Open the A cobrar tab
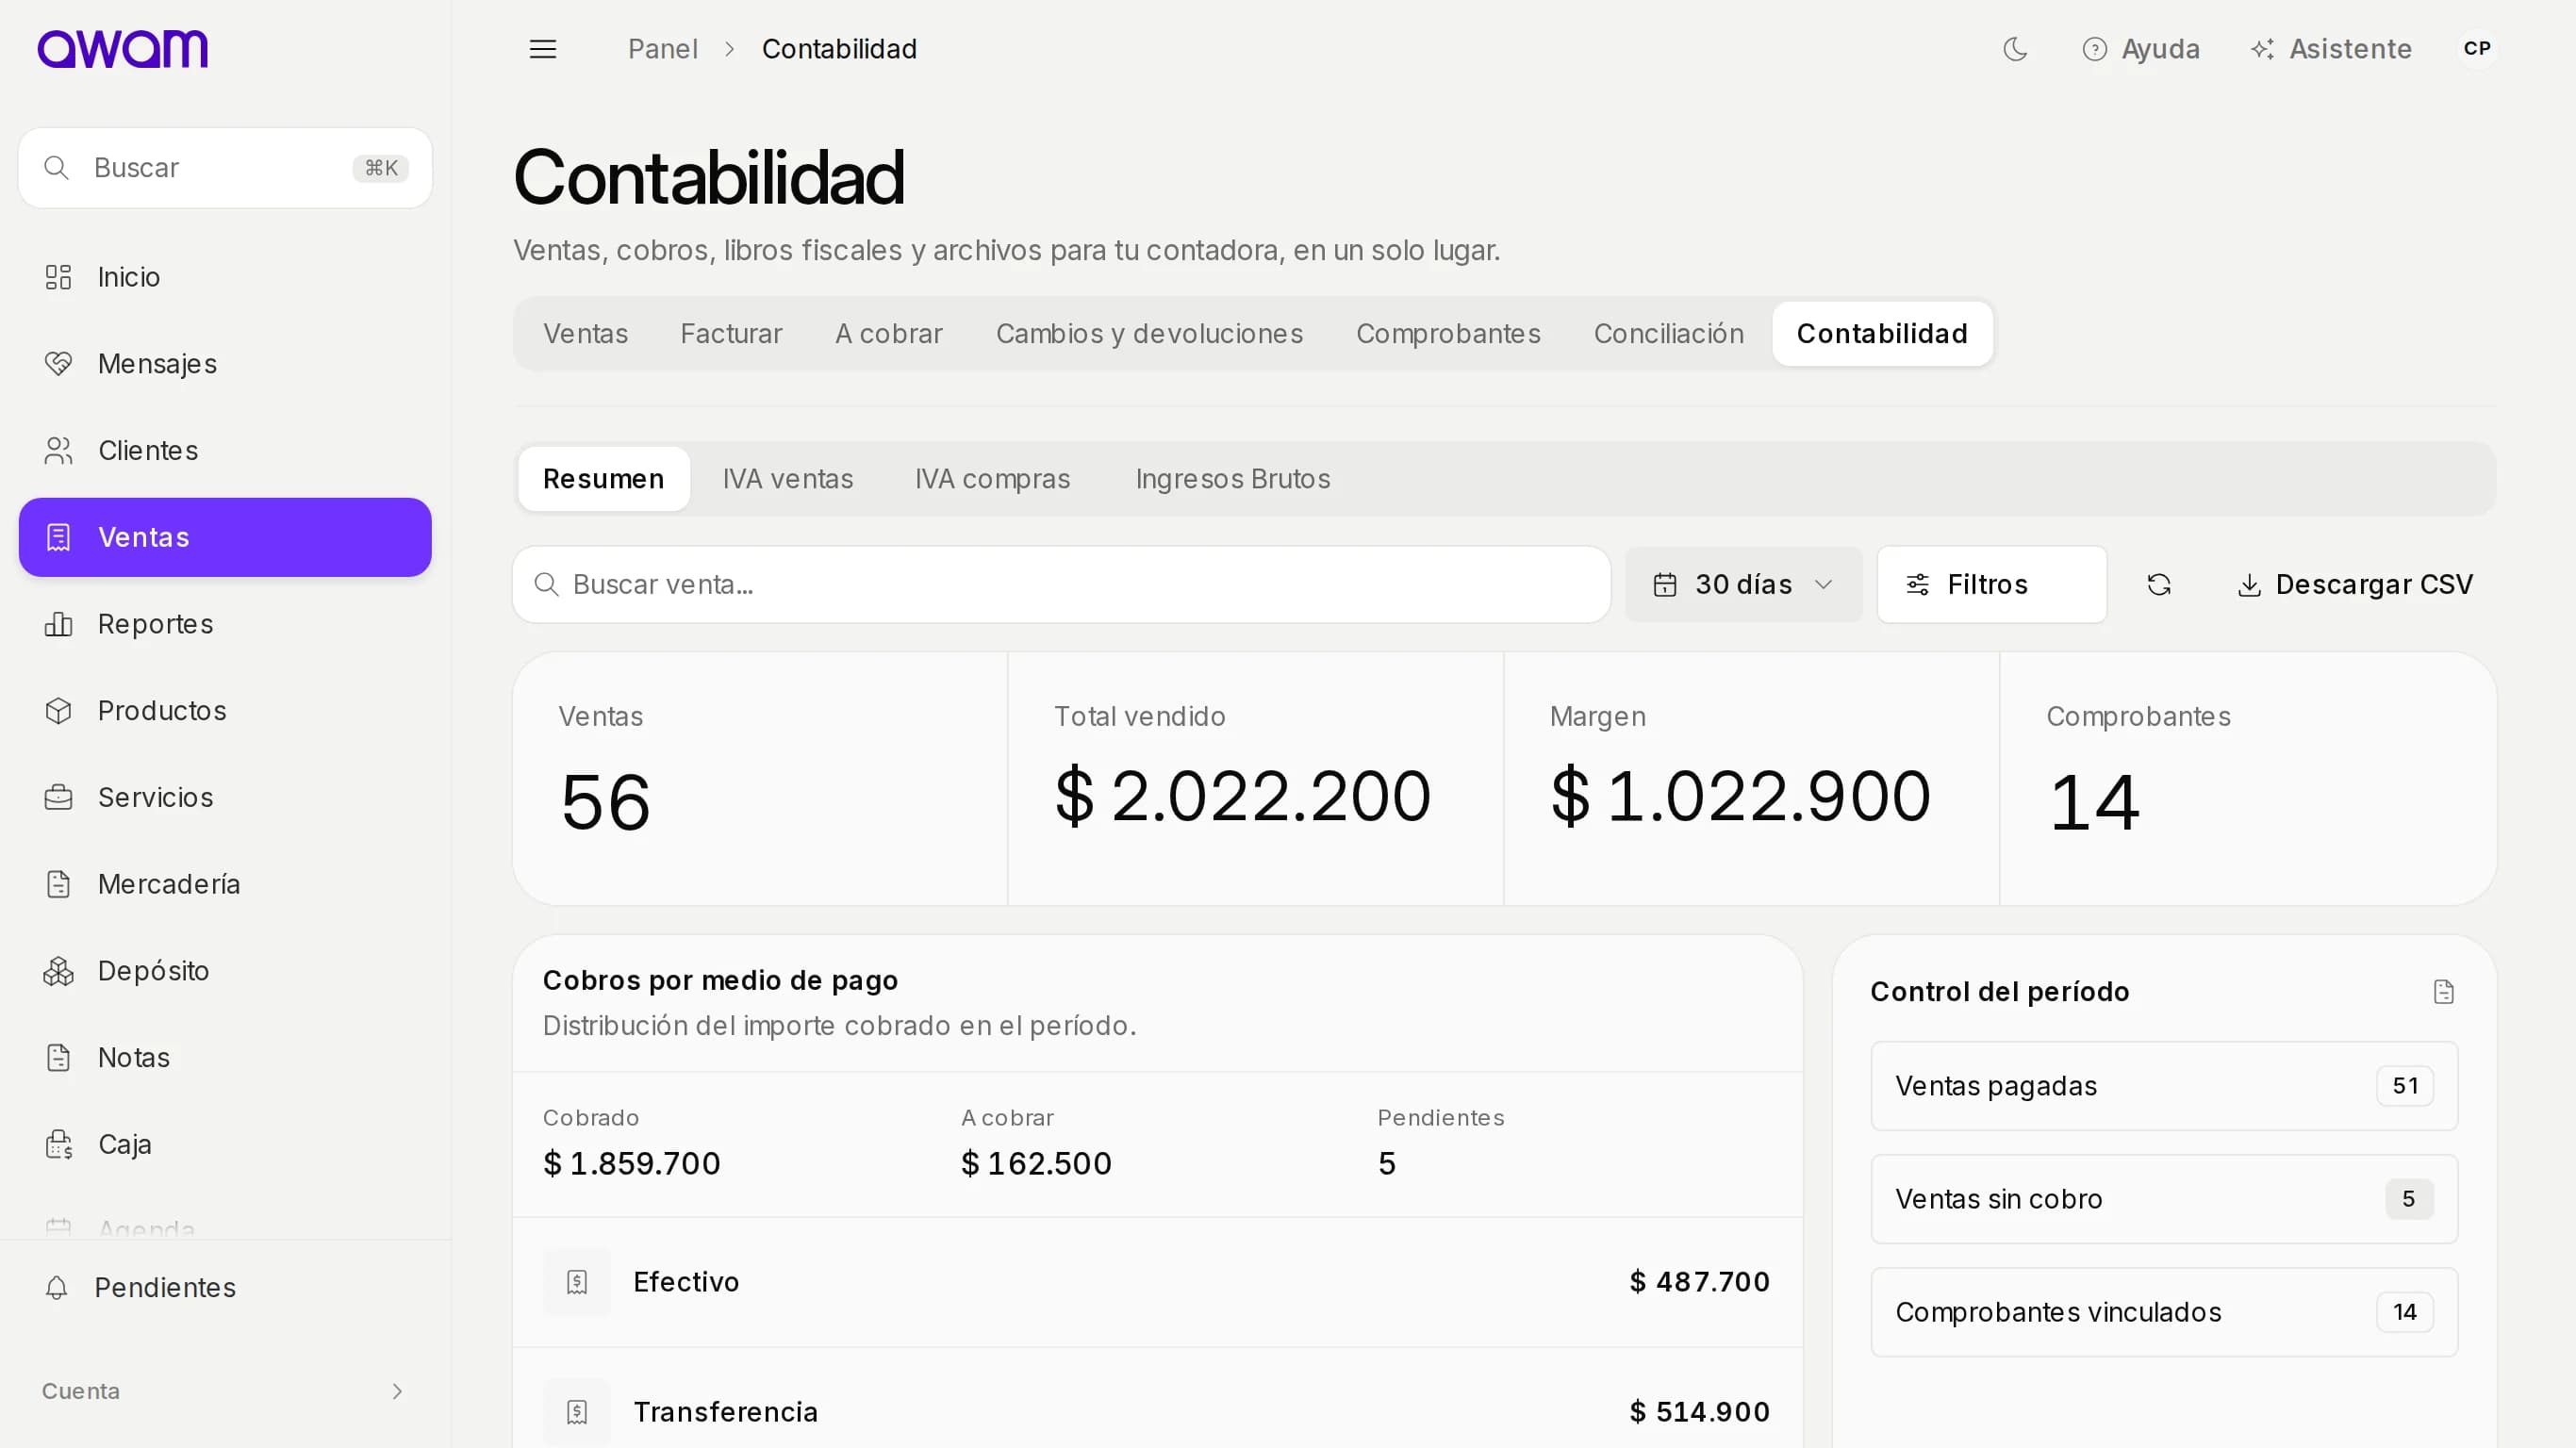Viewport: 2576px width, 1448px height. (x=888, y=334)
